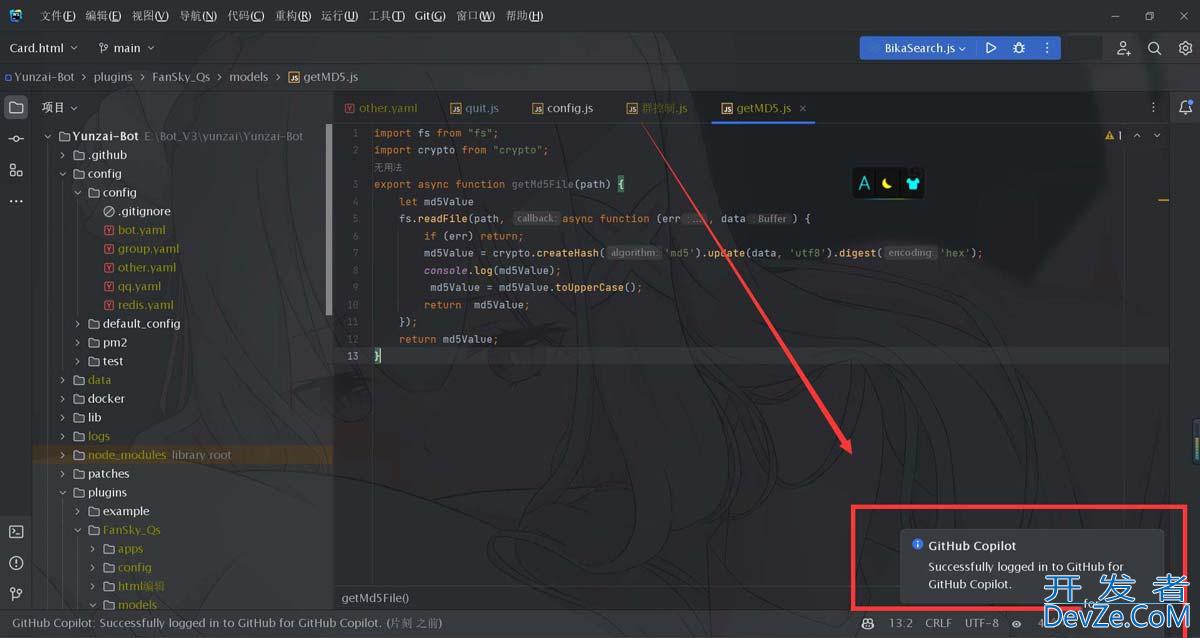This screenshot has height=638, width=1200.
Task: Open the Notifications bell
Action: coord(1185,107)
